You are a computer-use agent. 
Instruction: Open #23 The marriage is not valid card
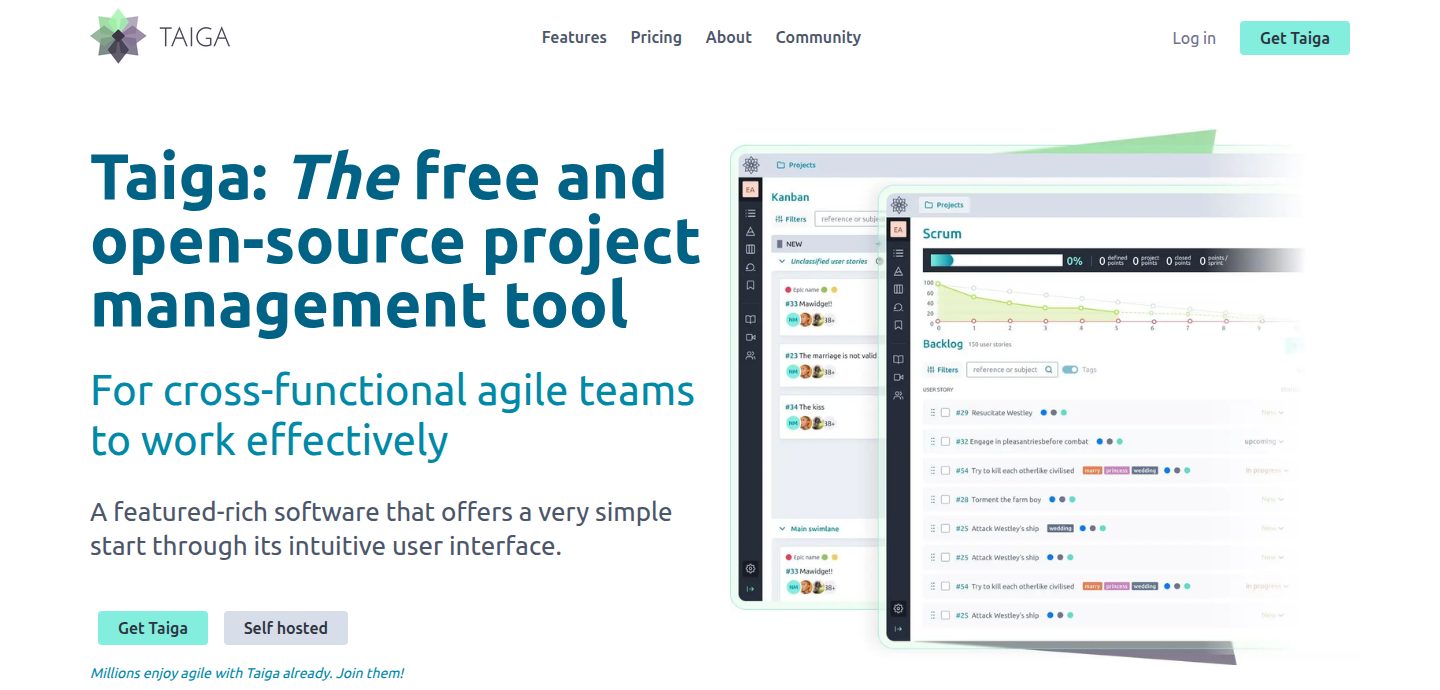click(x=830, y=363)
